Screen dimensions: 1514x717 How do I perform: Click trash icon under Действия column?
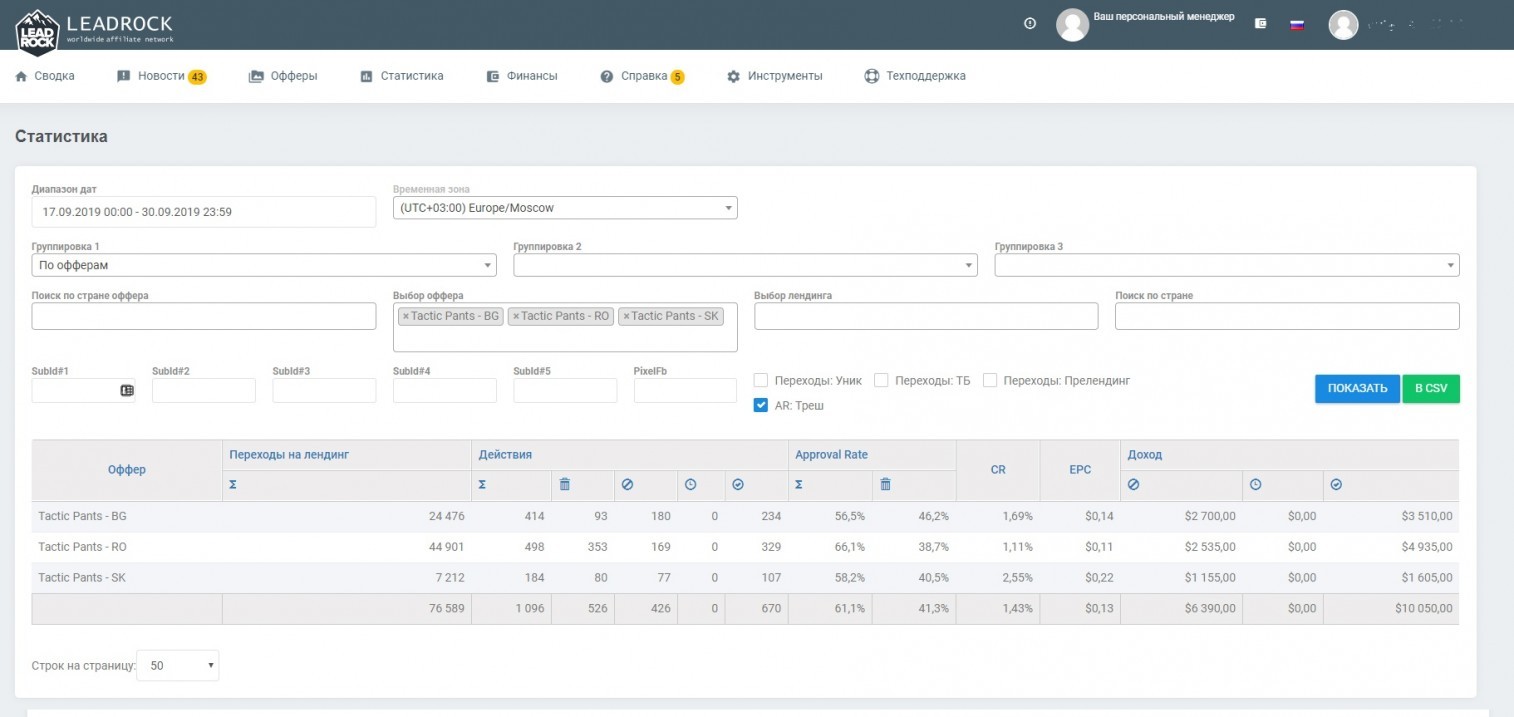coord(564,484)
